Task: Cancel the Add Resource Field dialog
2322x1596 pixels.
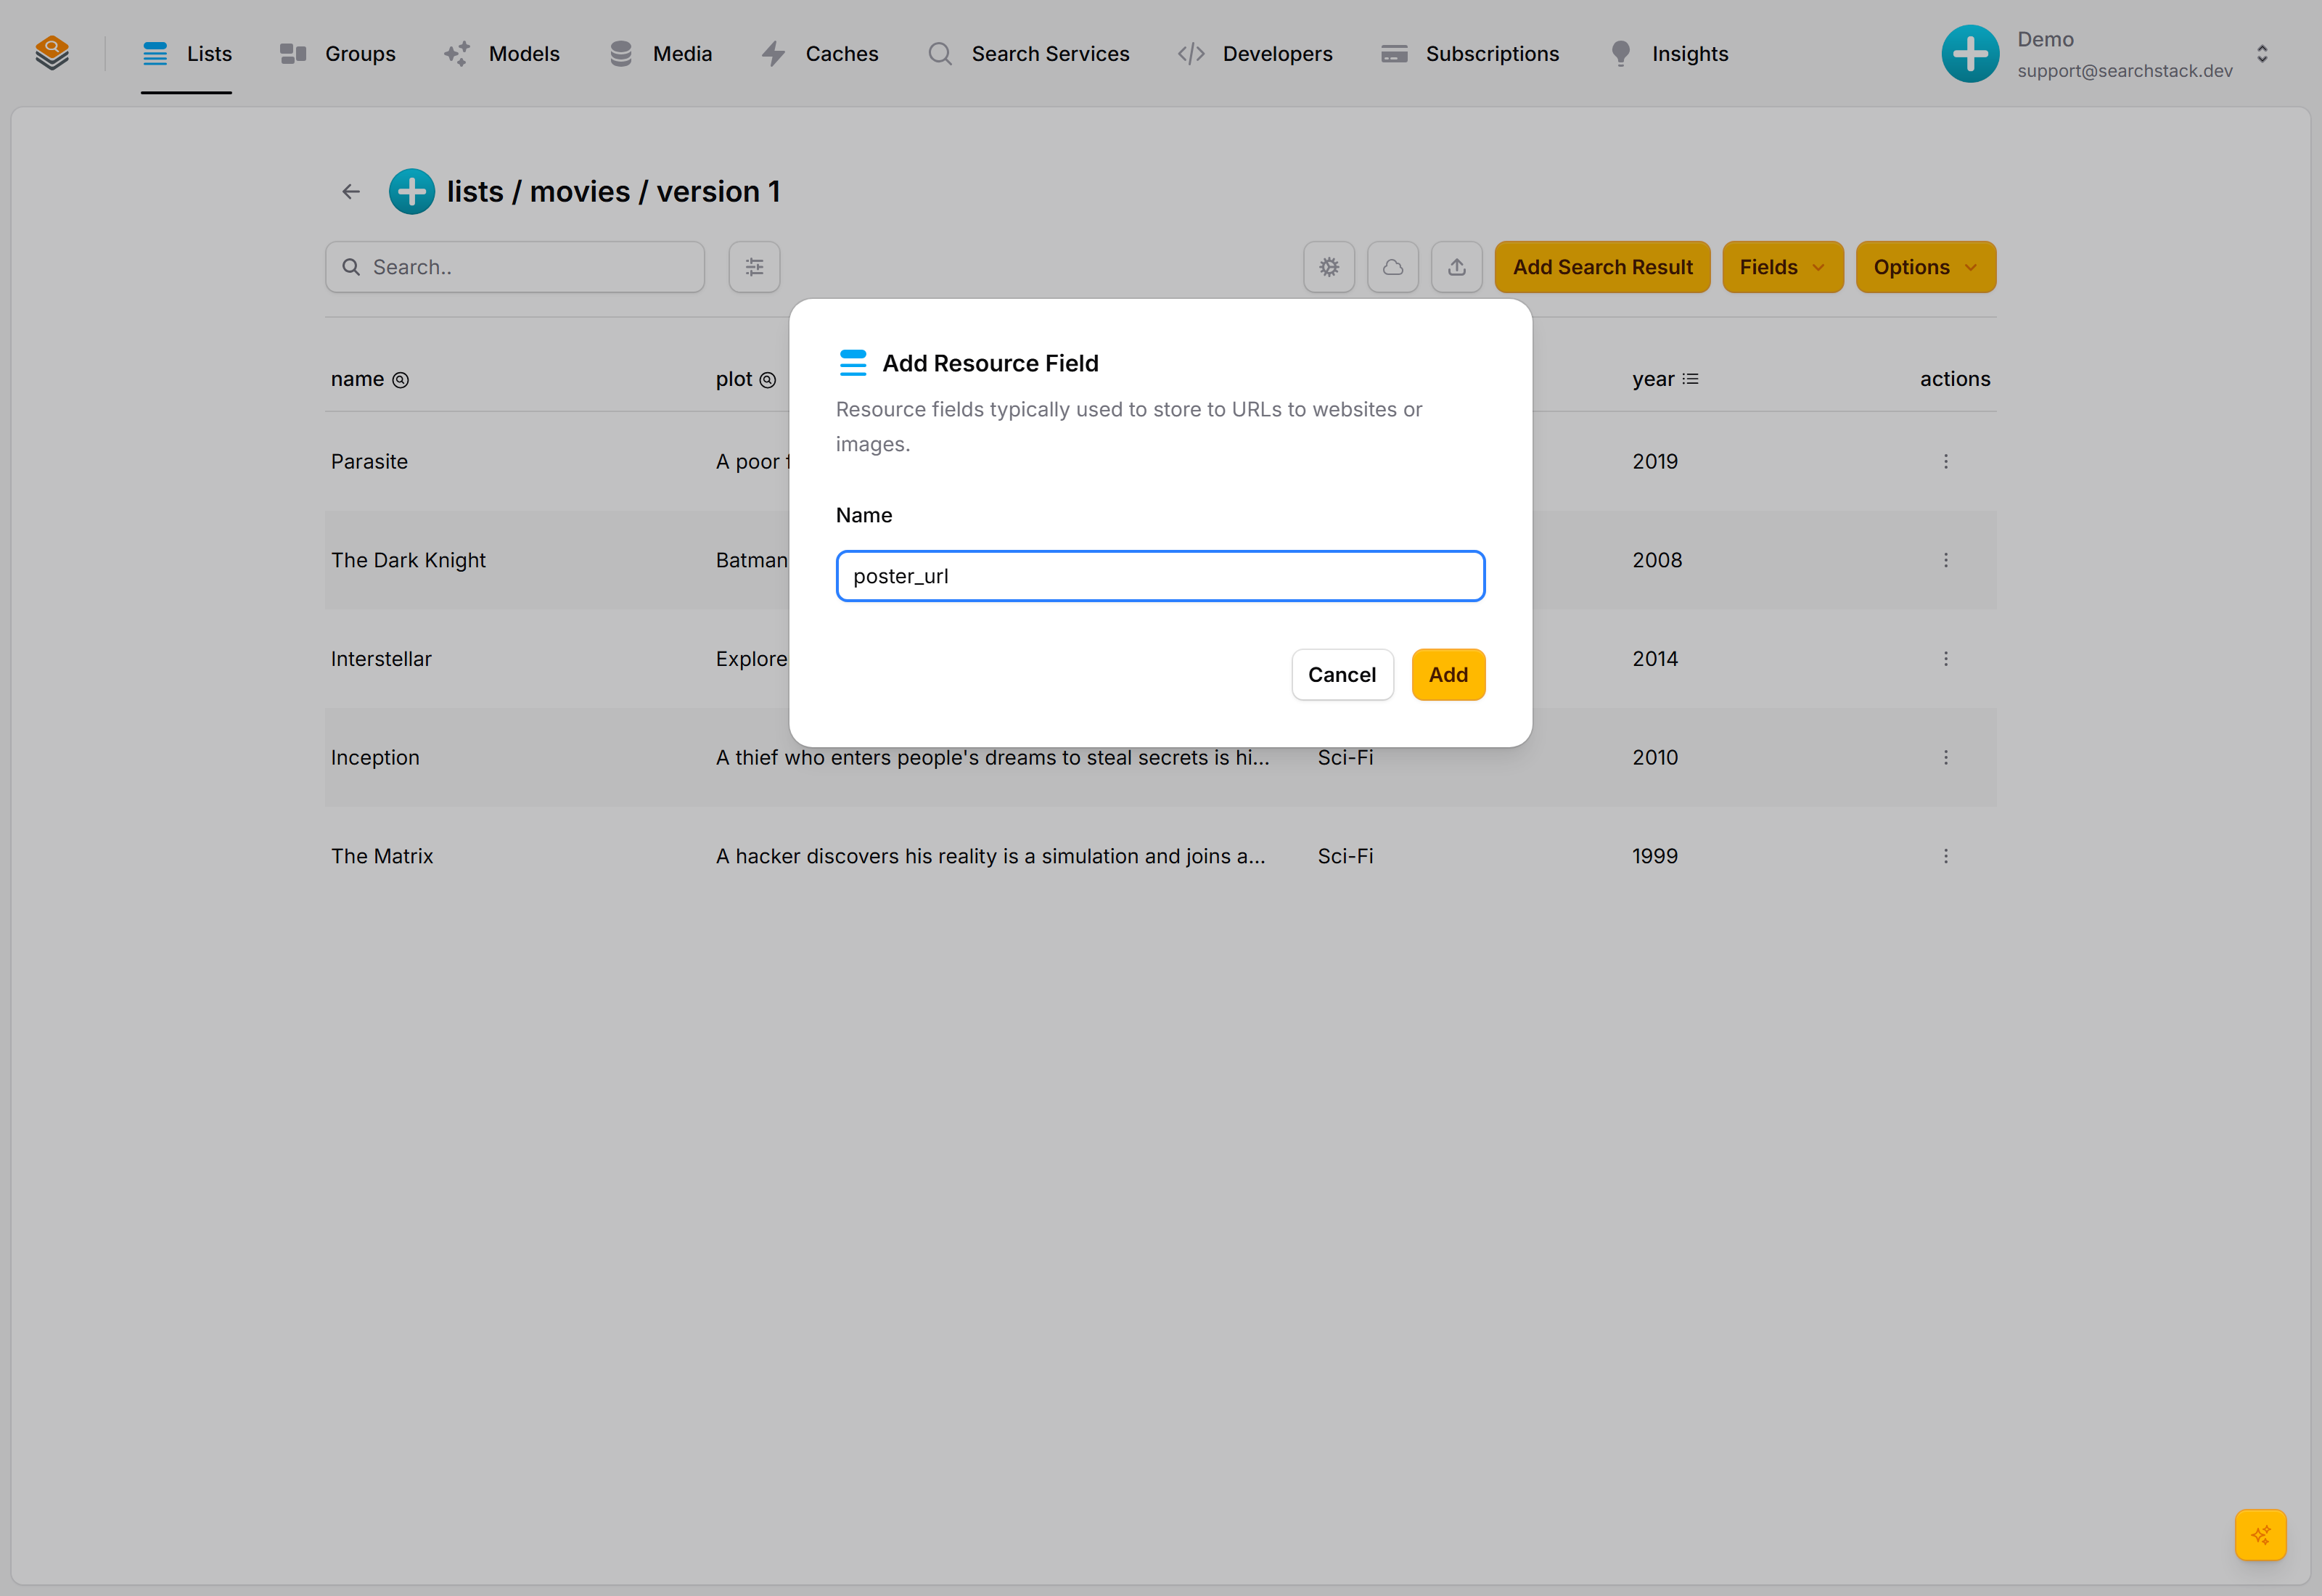Action: tap(1342, 675)
